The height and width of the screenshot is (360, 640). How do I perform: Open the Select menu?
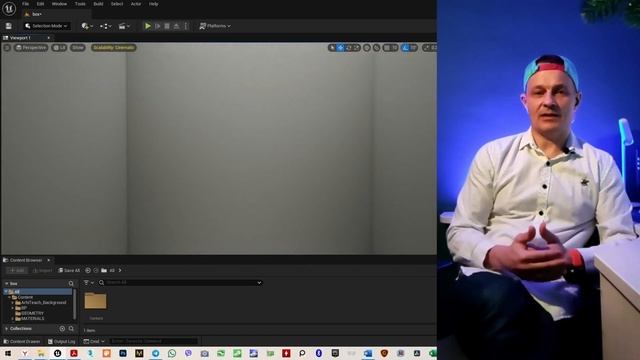tap(117, 4)
